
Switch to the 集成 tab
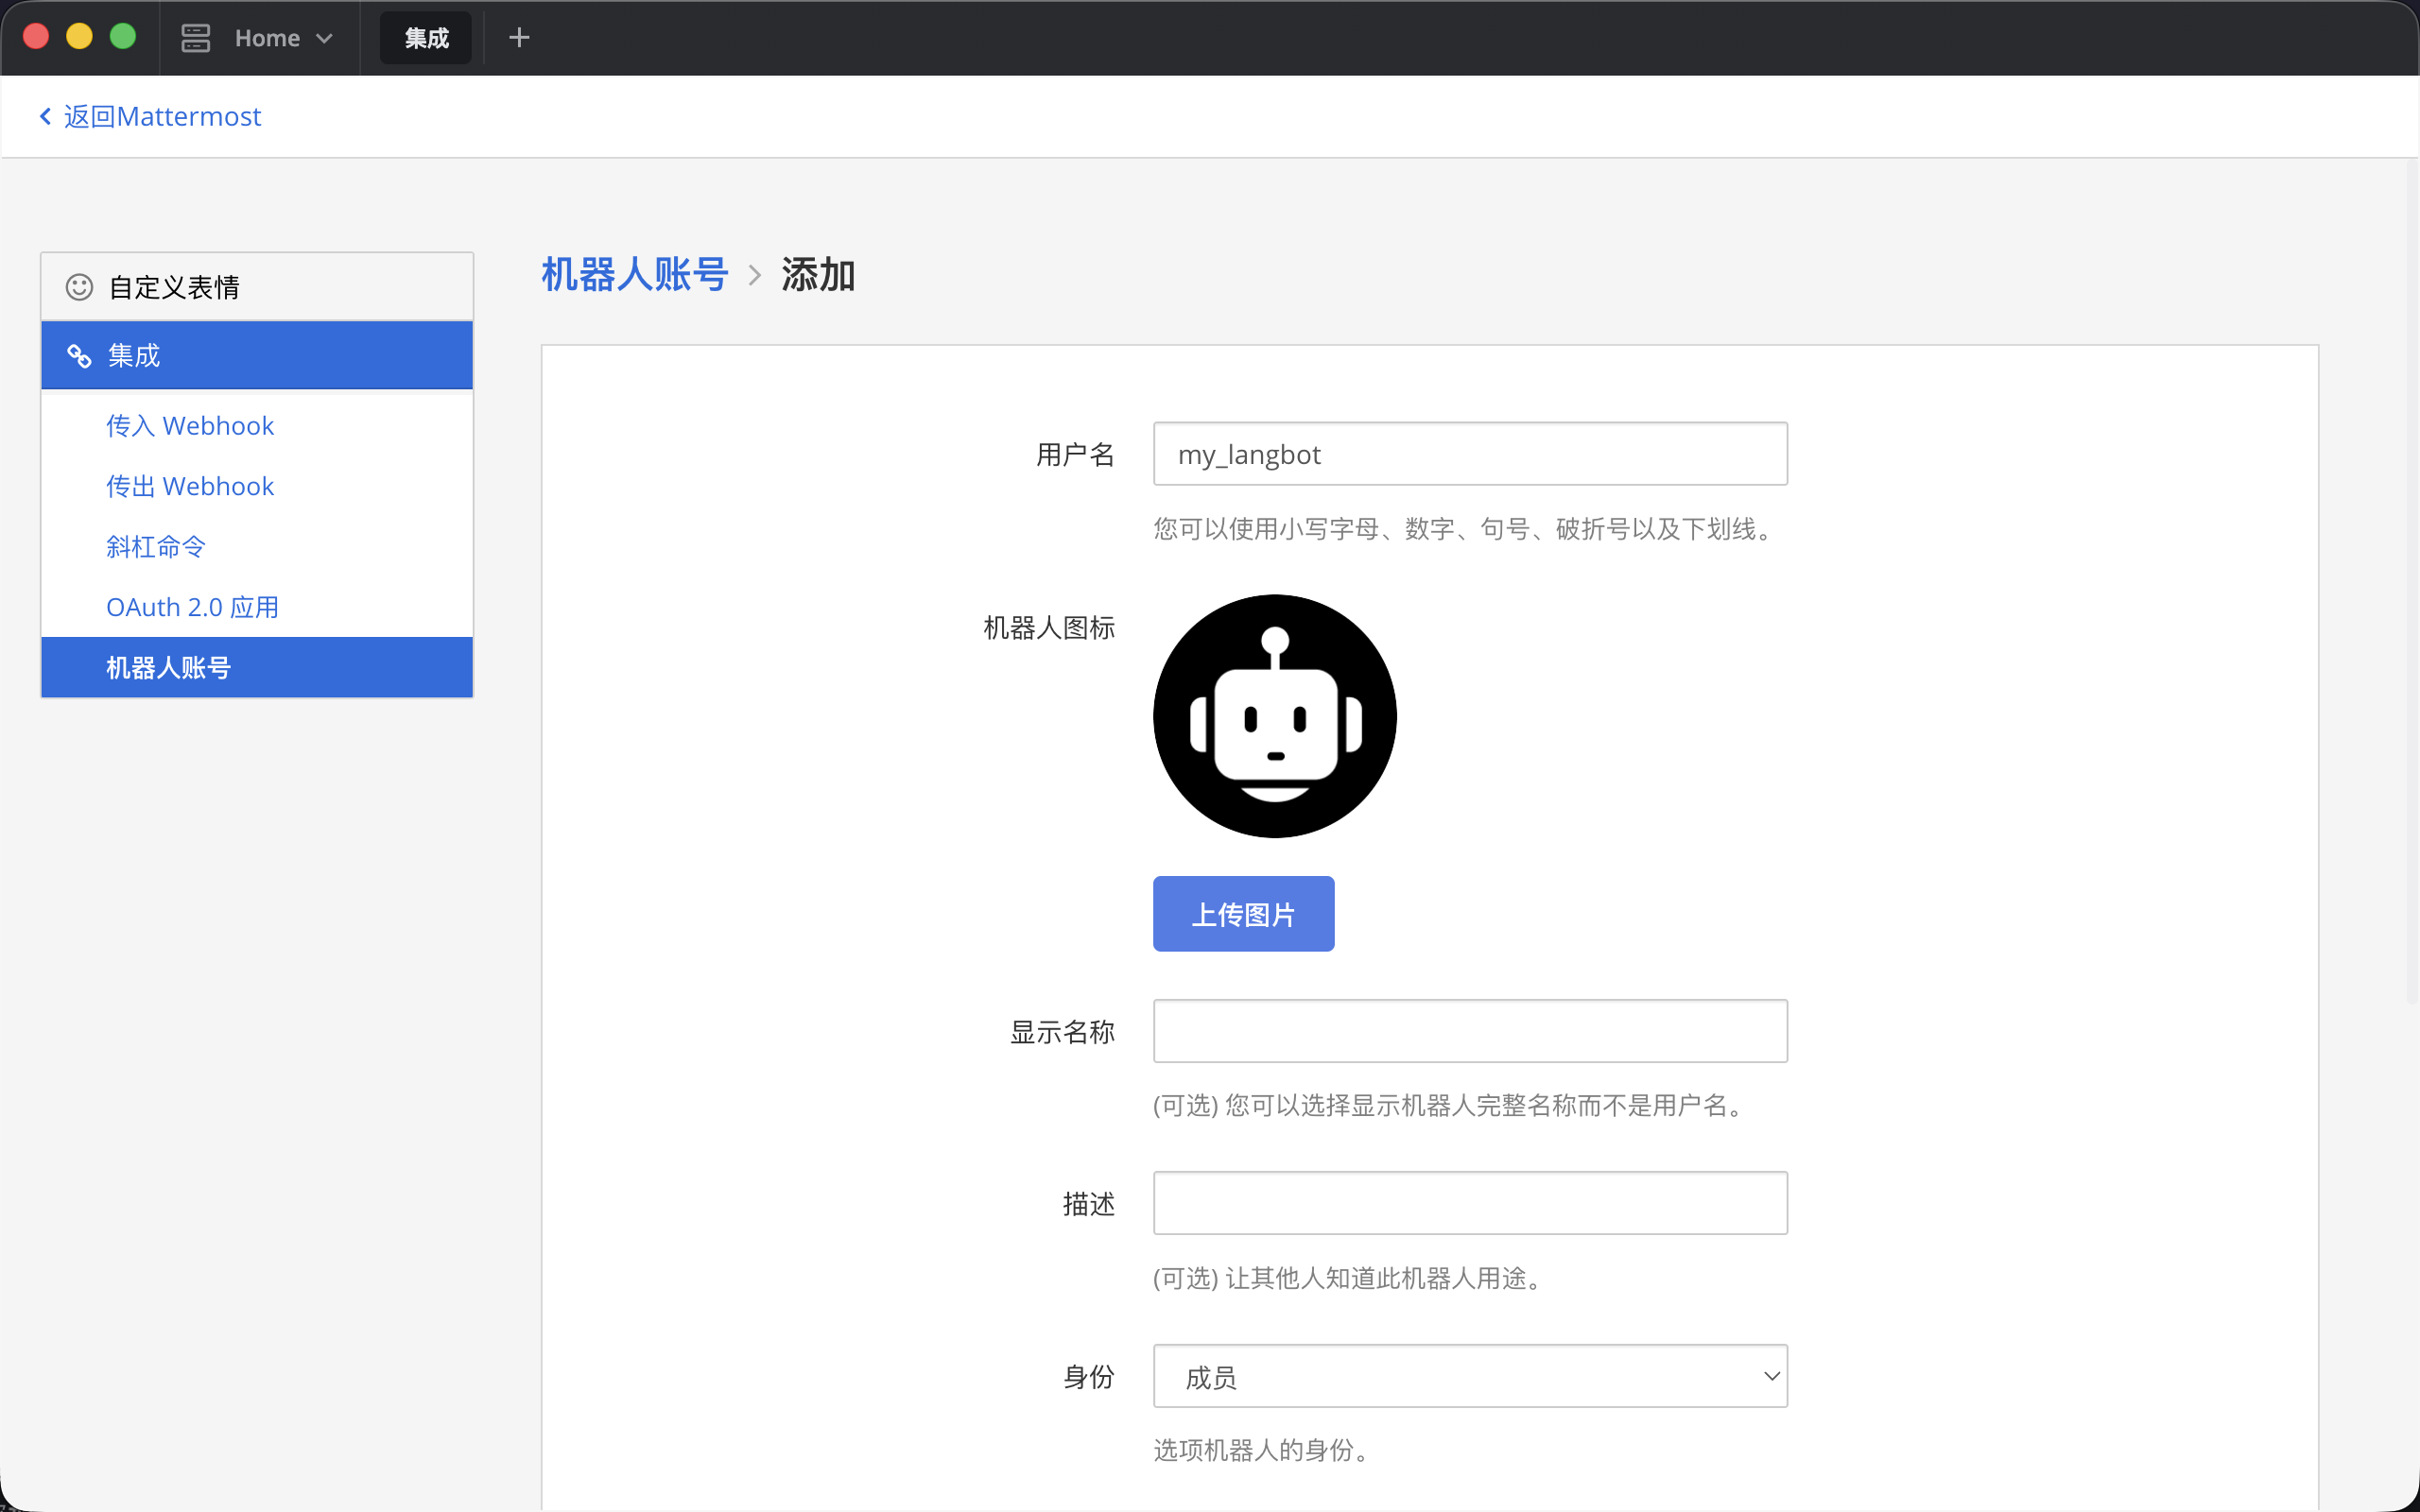[x=426, y=38]
